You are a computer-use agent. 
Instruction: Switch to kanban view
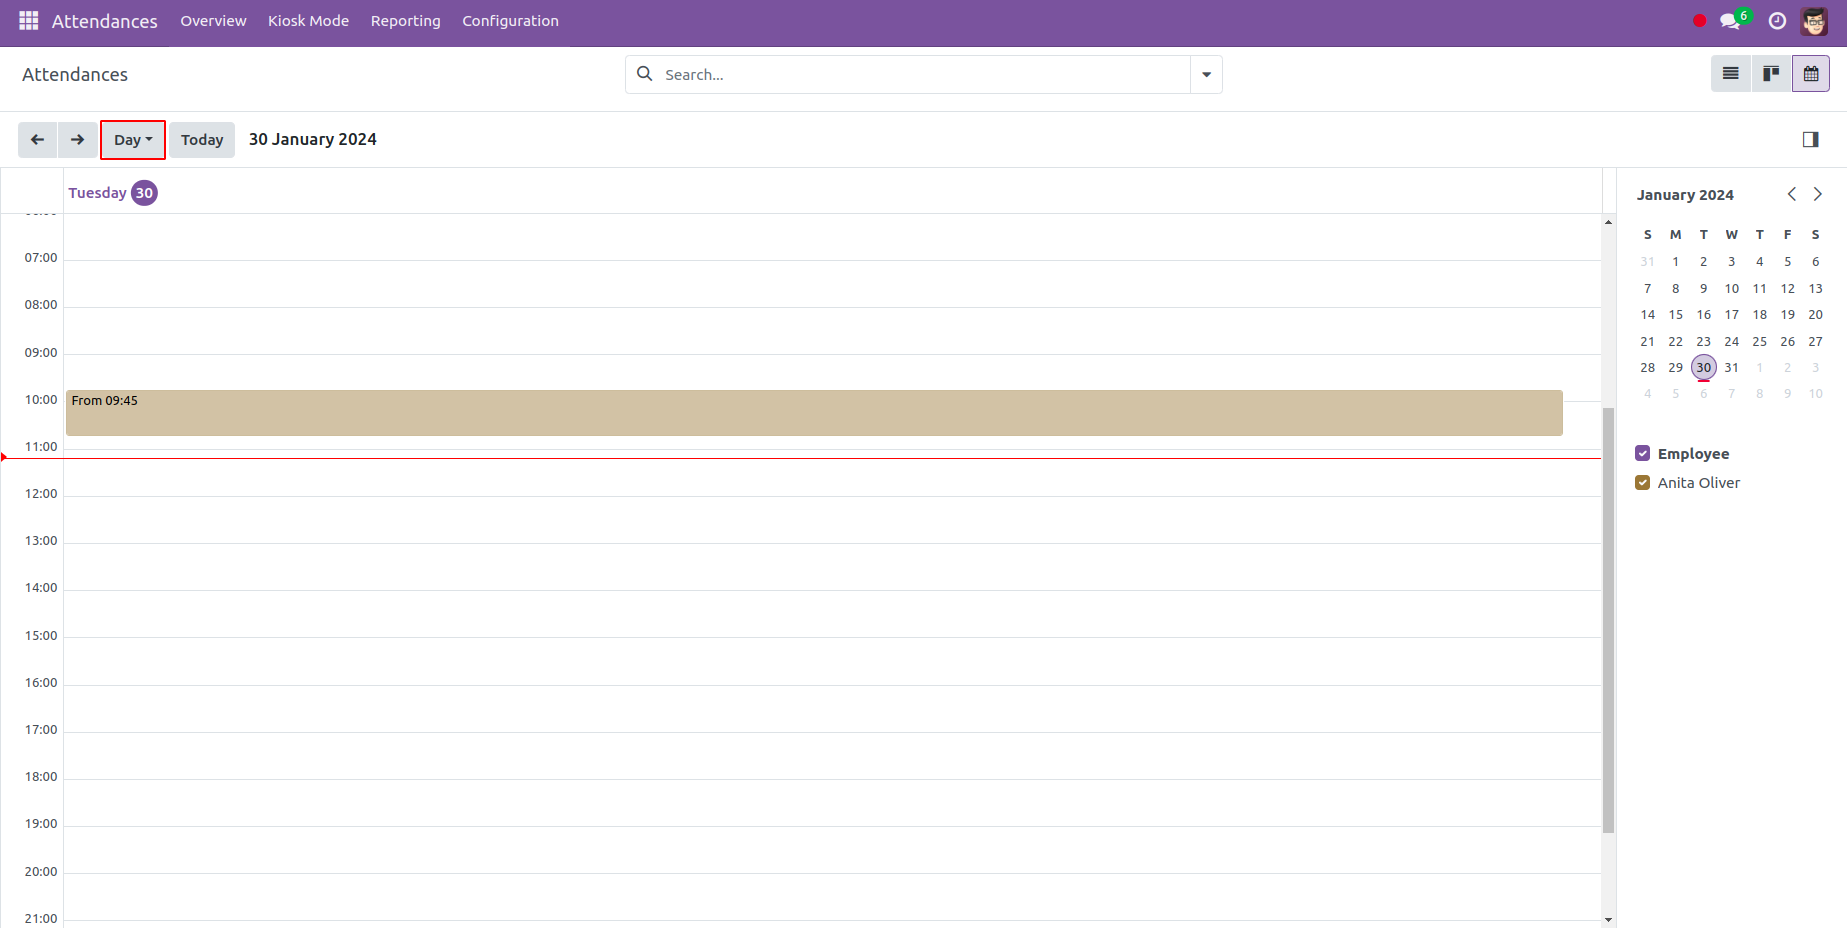tap(1771, 74)
